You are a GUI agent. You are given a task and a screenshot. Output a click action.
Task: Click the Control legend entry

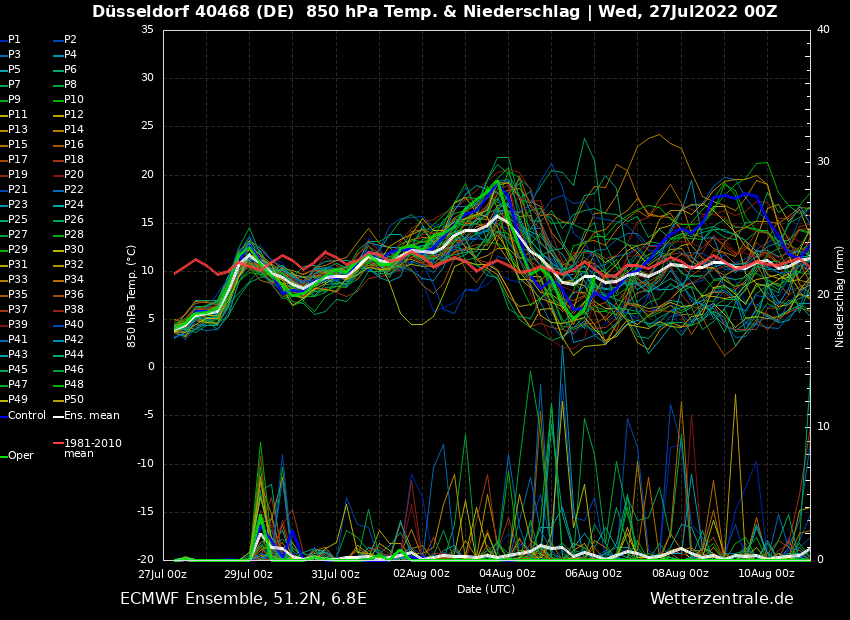[27, 415]
